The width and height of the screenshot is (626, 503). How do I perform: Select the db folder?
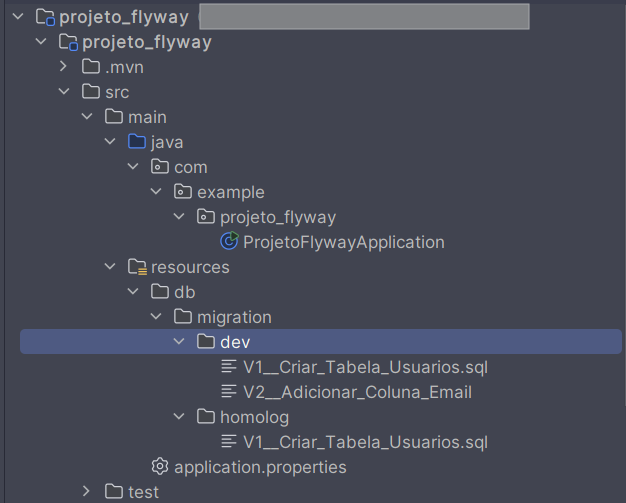click(x=184, y=292)
